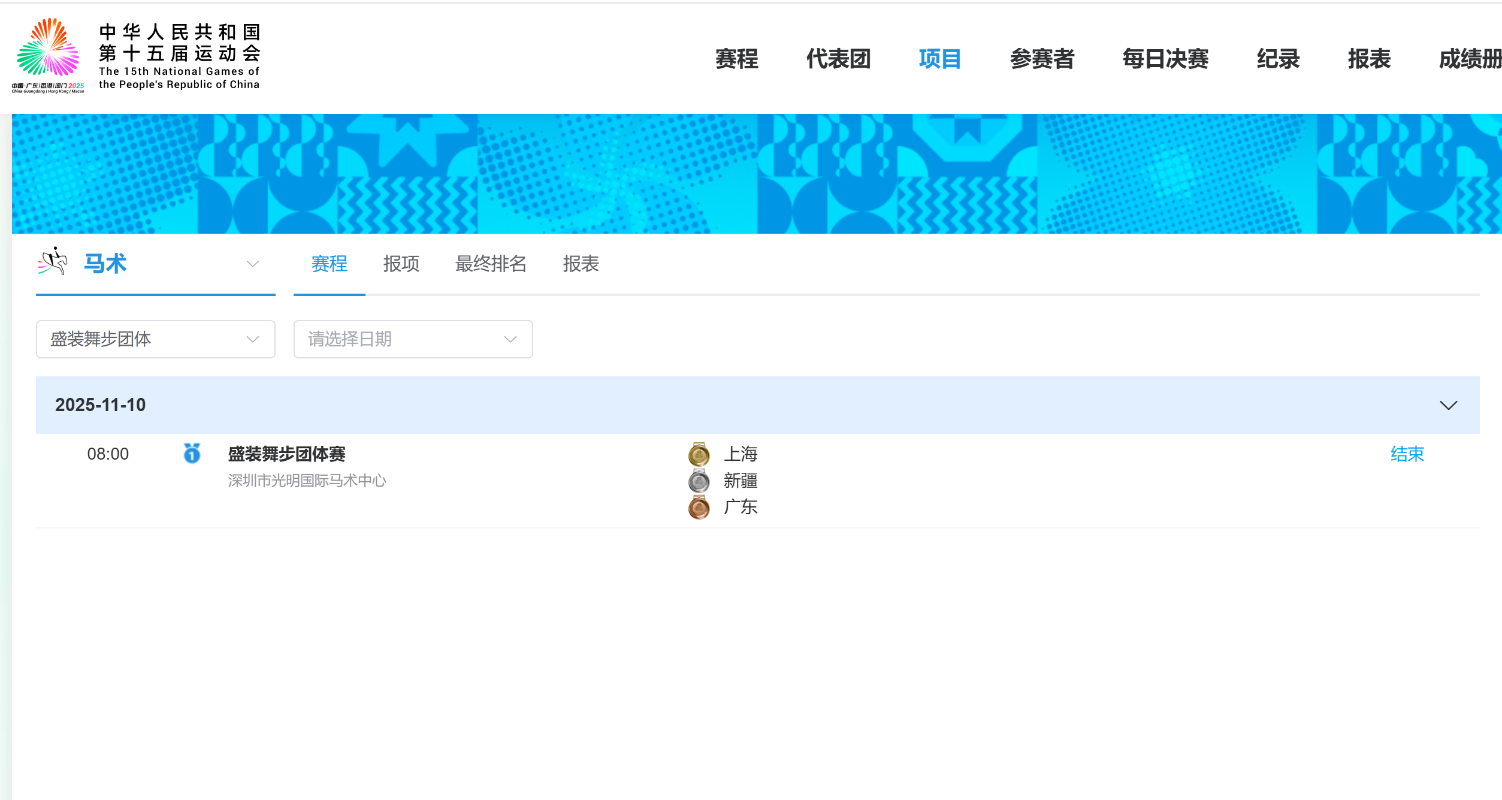Switch to the 最终排名 tab
Image resolution: width=1502 pixels, height=800 pixels.
pyautogui.click(x=491, y=264)
